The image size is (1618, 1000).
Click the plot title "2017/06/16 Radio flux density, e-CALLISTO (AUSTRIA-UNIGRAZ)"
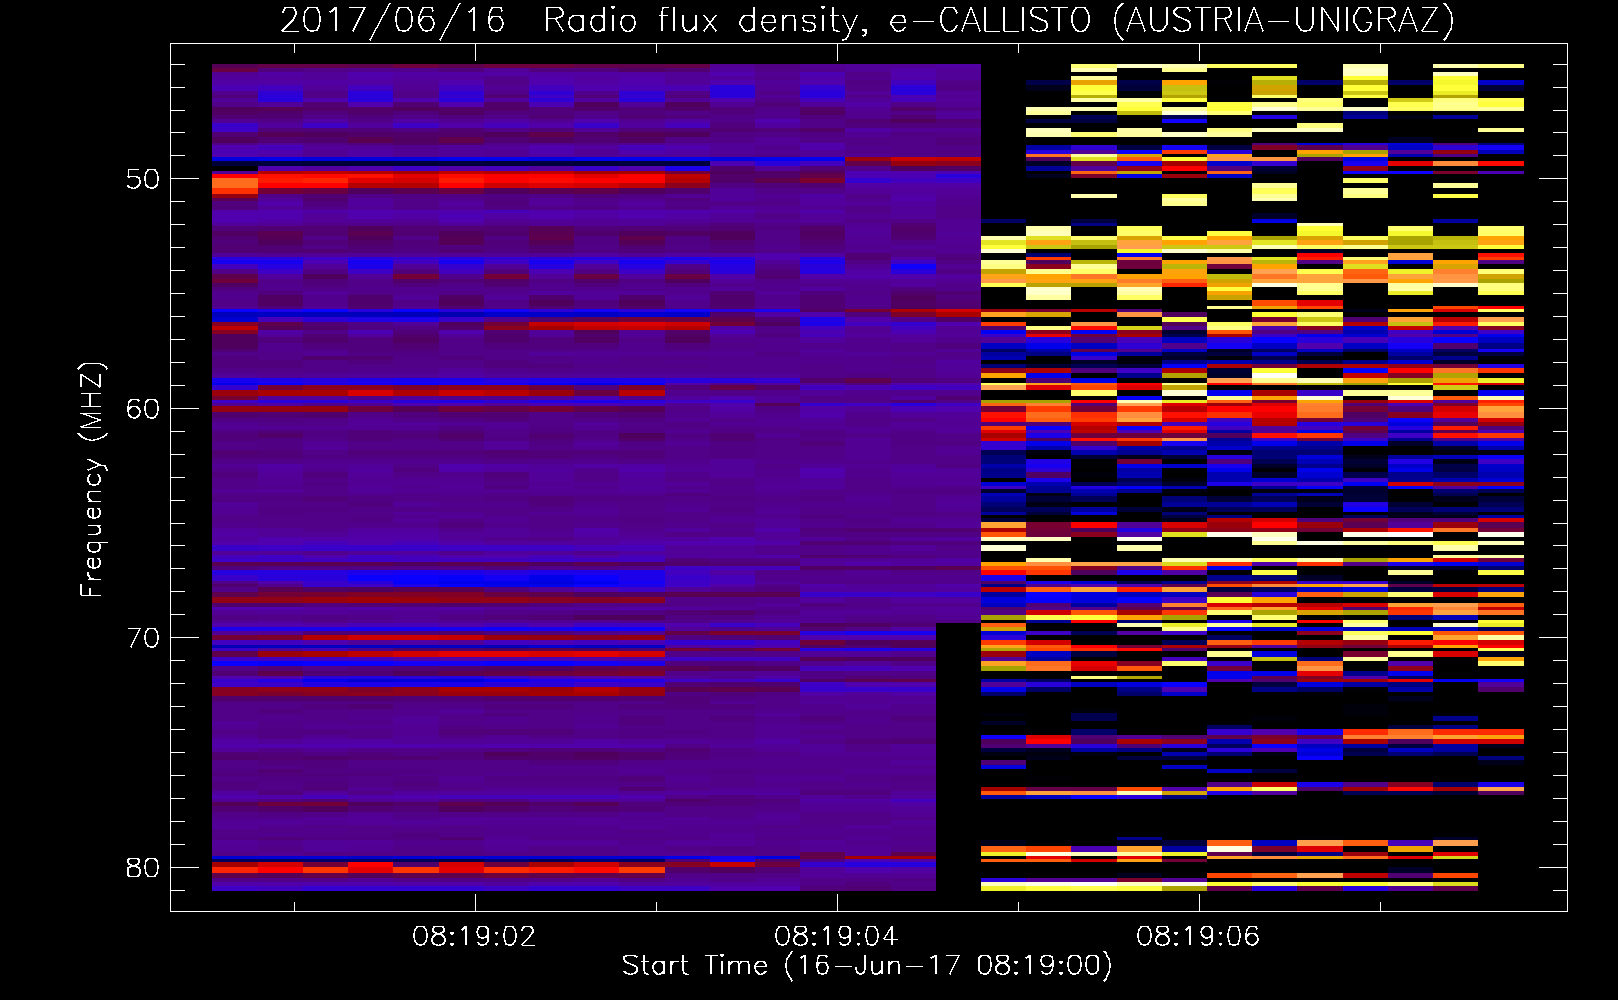867,20
